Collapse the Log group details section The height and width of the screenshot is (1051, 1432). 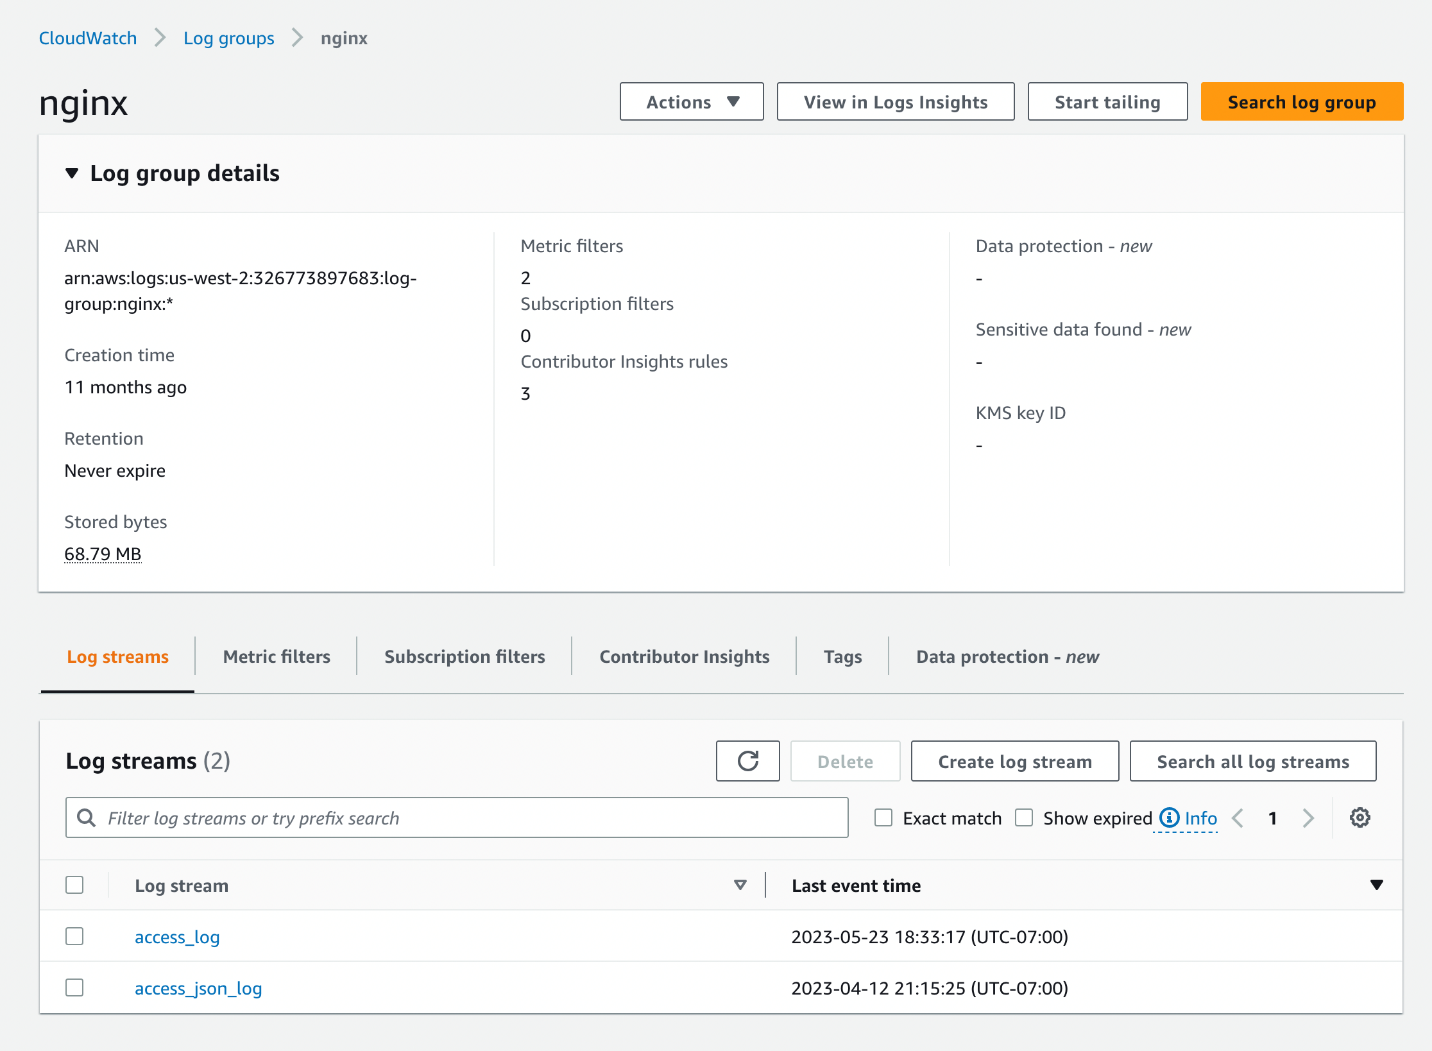point(71,172)
